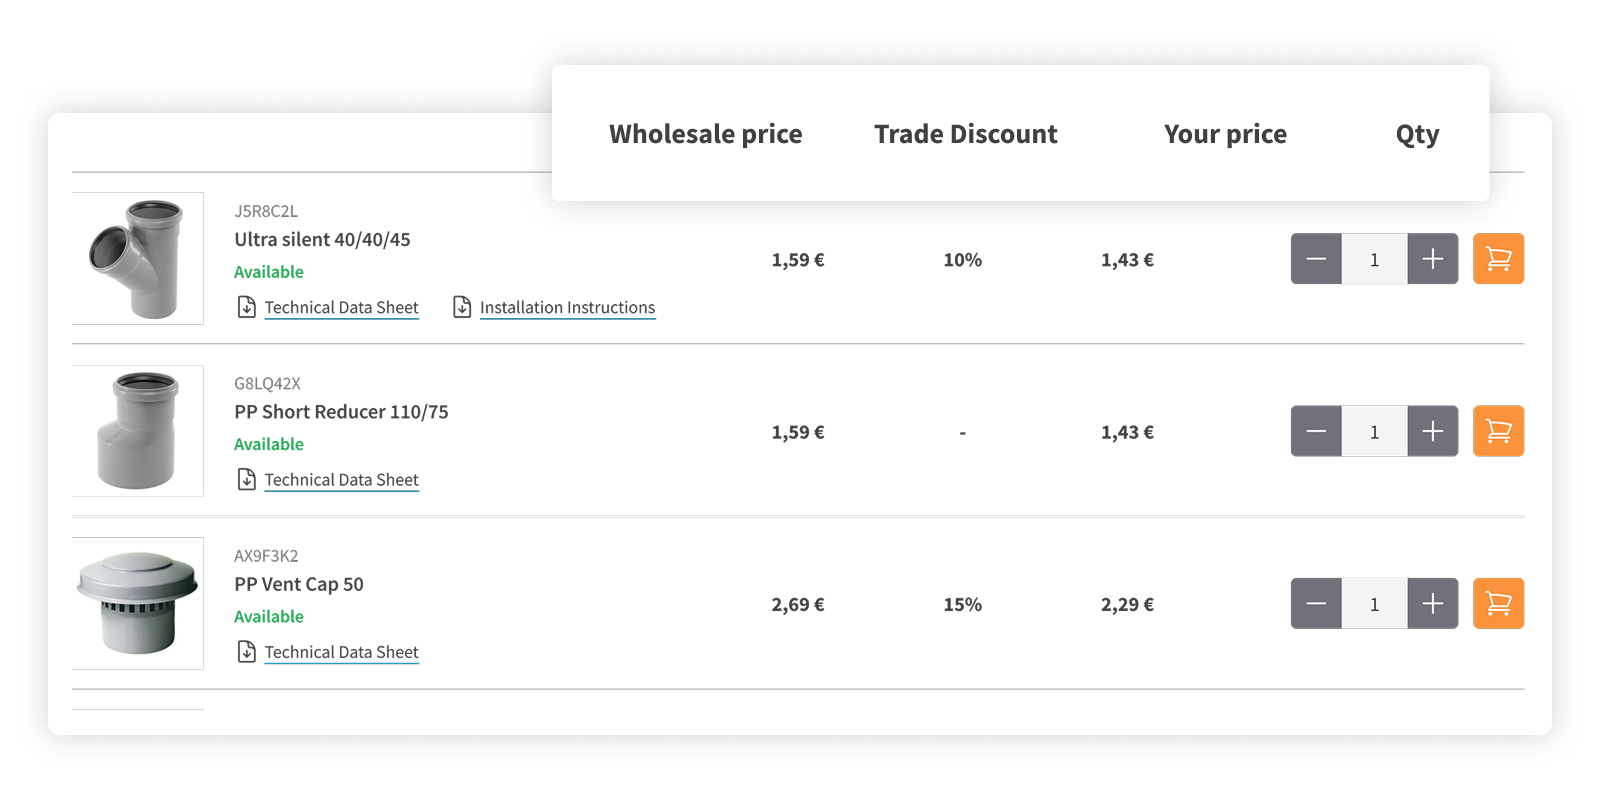Screen dimensions: 1600x800
Task: Click PP Short Reducer product image
Action: click(138, 431)
